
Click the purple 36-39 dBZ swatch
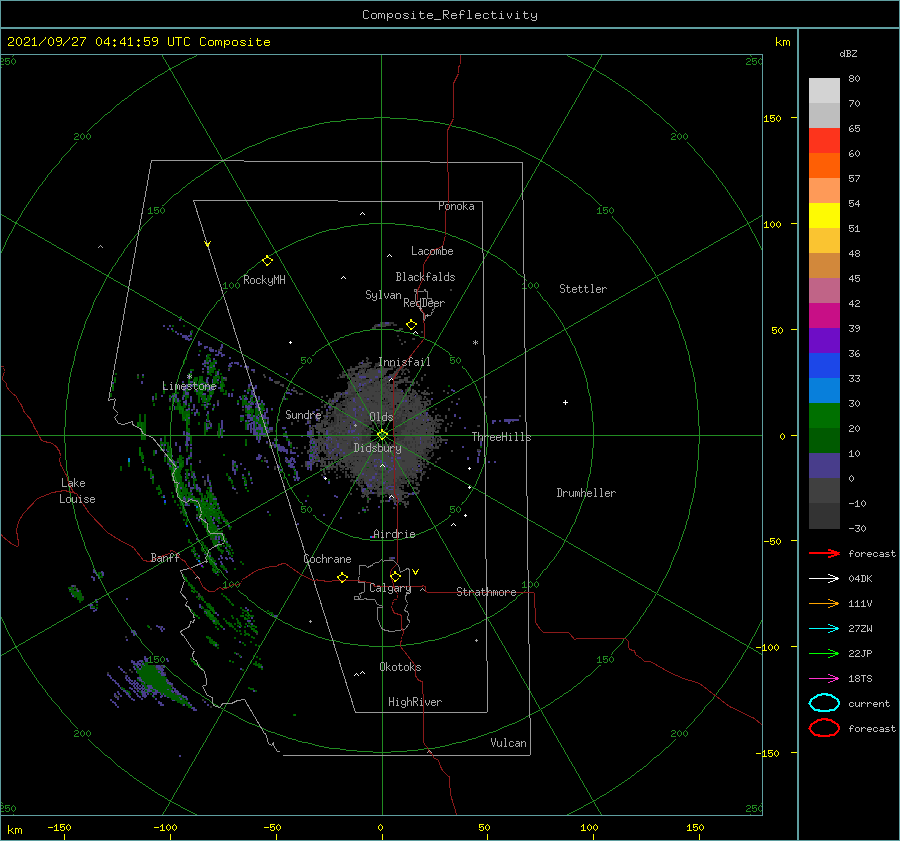pyautogui.click(x=824, y=341)
